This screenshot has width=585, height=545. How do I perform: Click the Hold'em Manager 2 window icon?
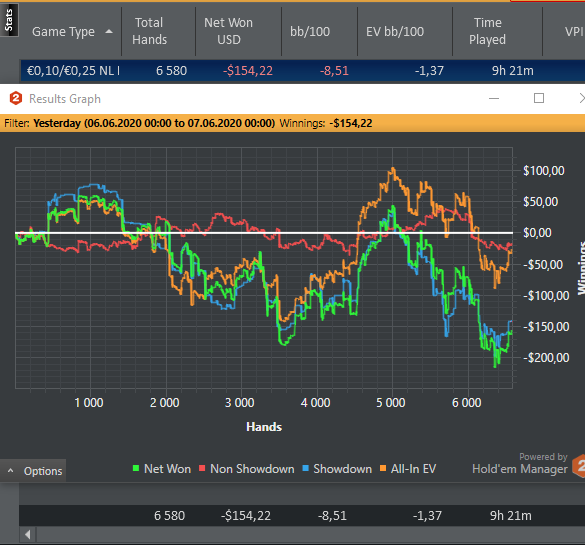point(16,98)
